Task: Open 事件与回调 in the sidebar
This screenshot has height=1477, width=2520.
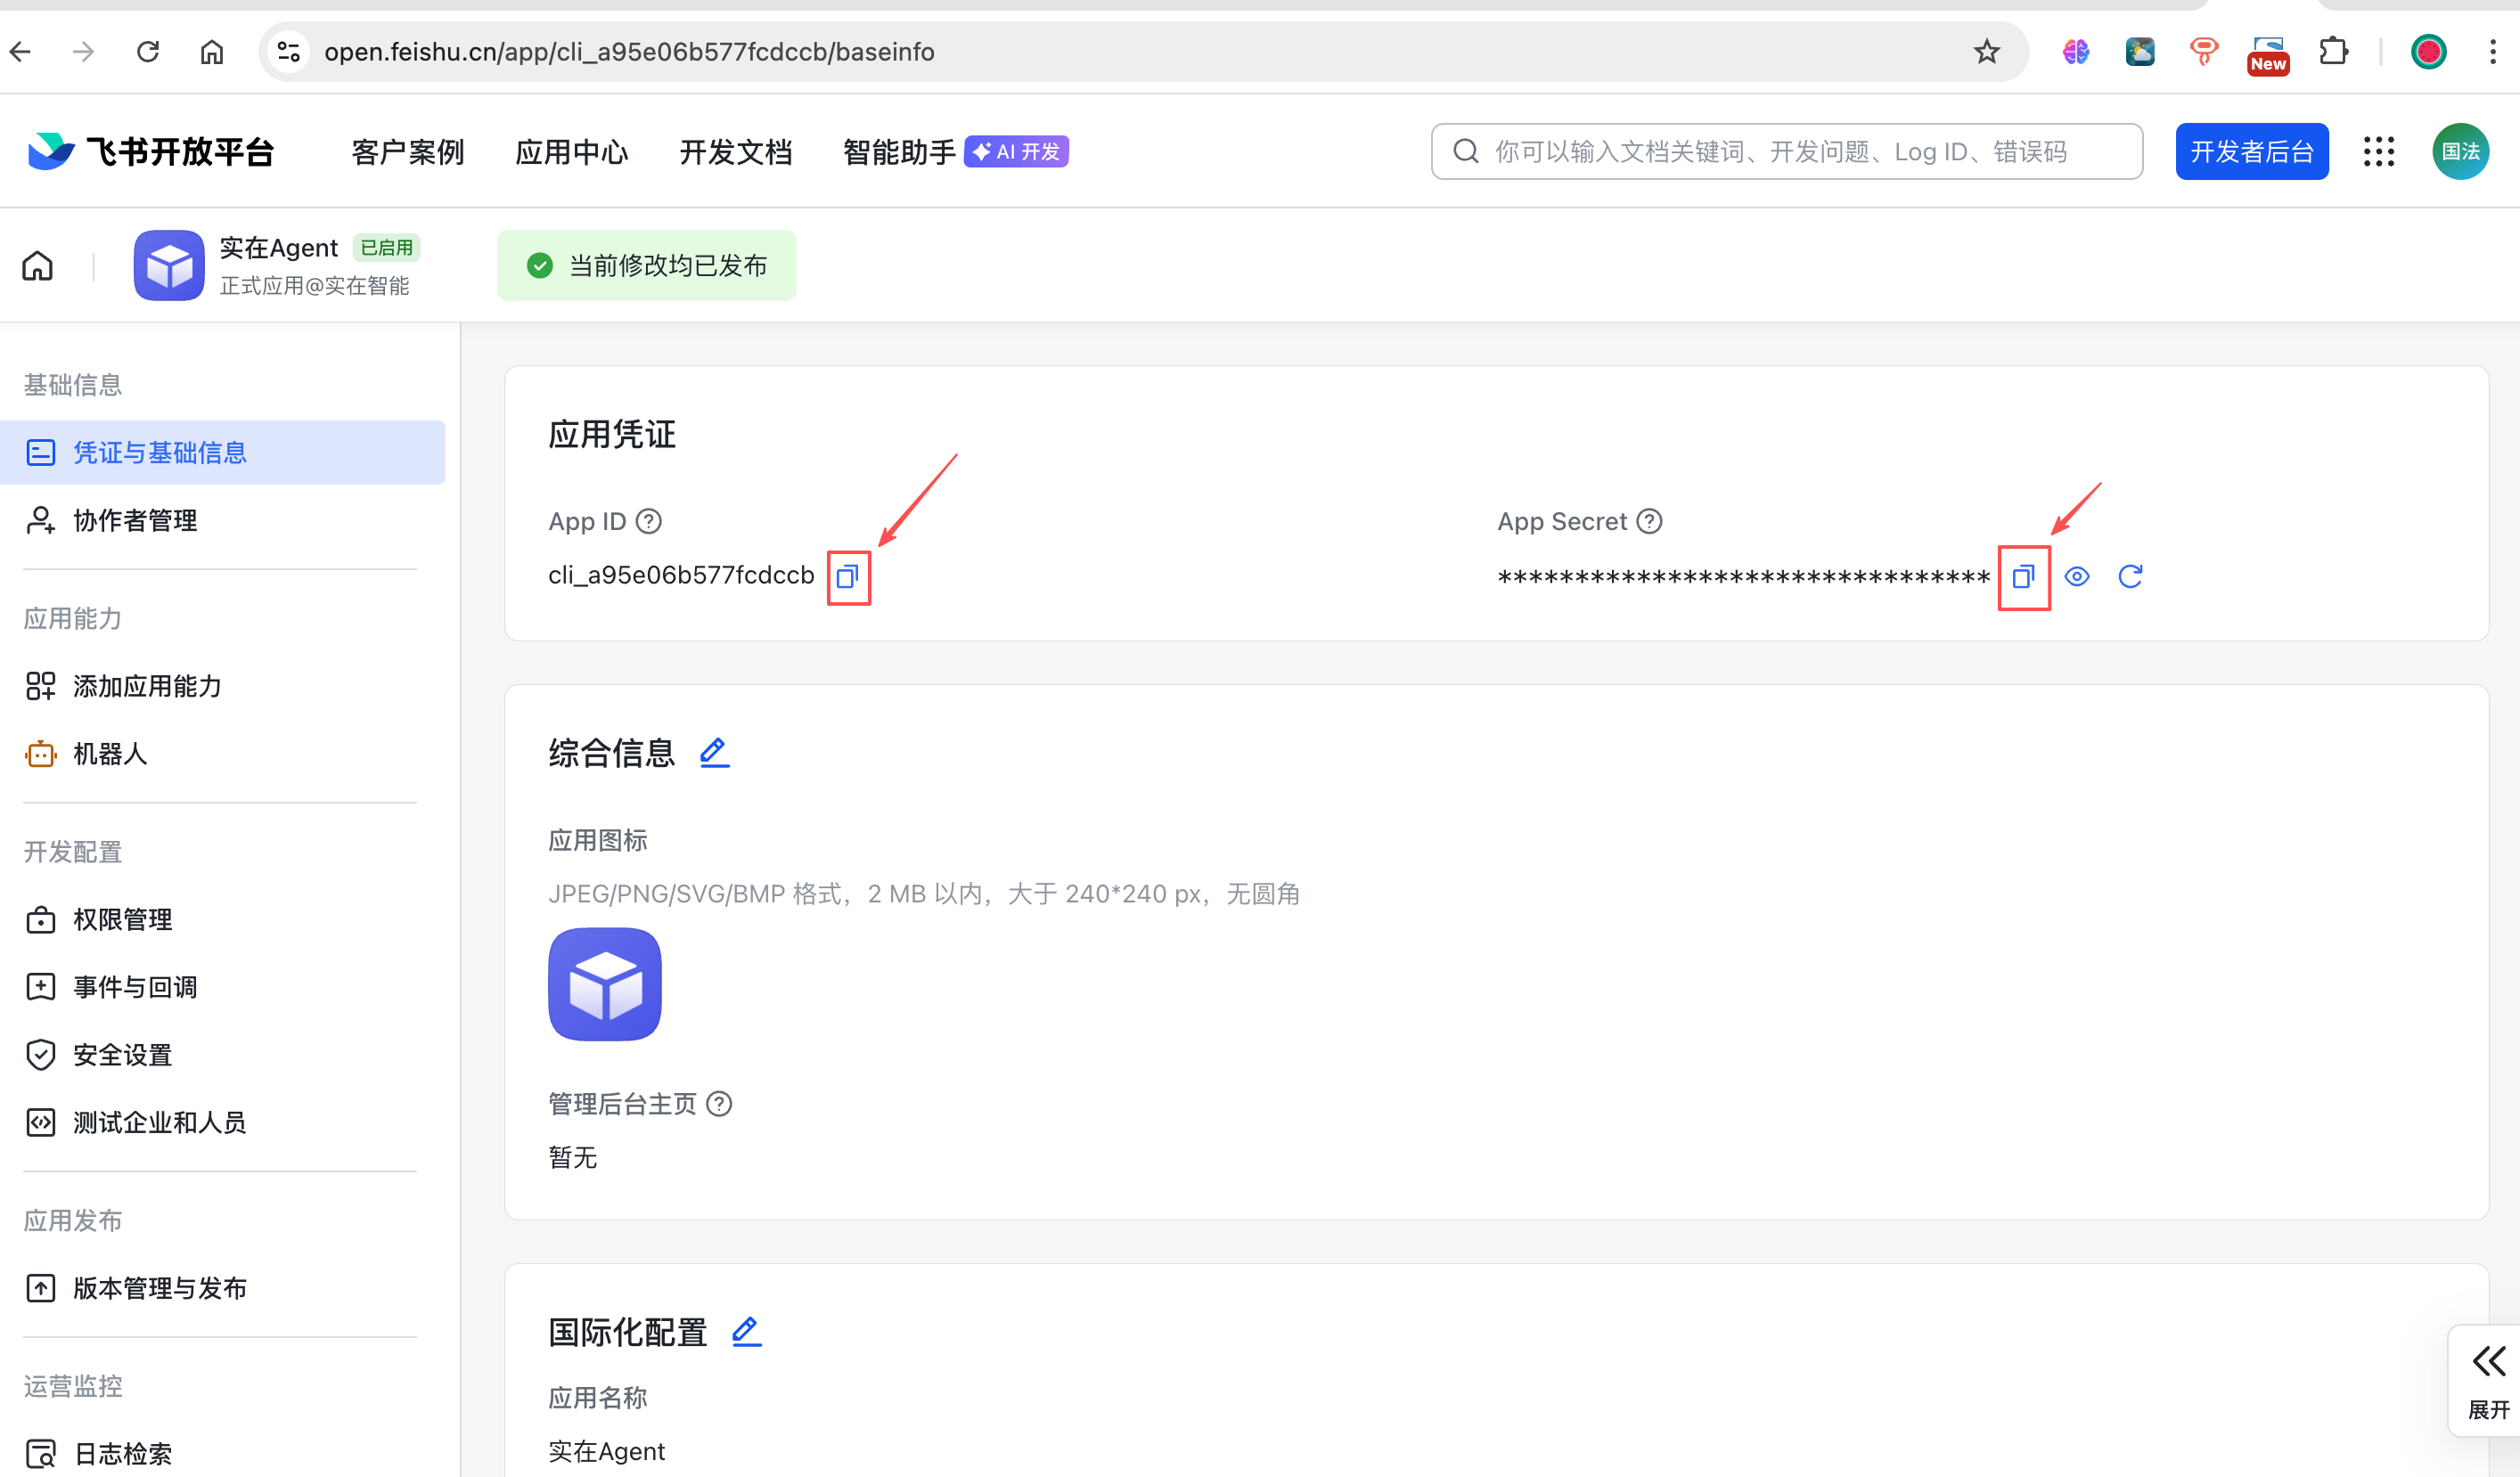Action: coord(222,987)
